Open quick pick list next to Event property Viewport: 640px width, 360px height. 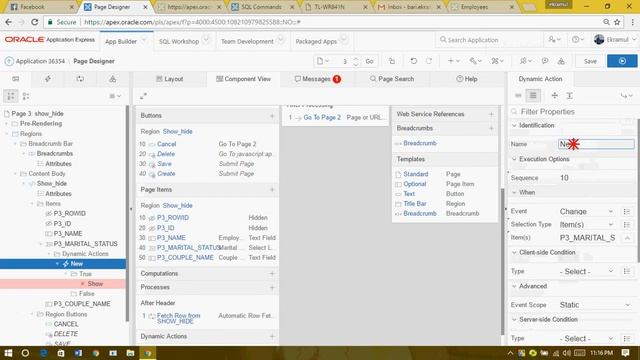click(x=627, y=211)
